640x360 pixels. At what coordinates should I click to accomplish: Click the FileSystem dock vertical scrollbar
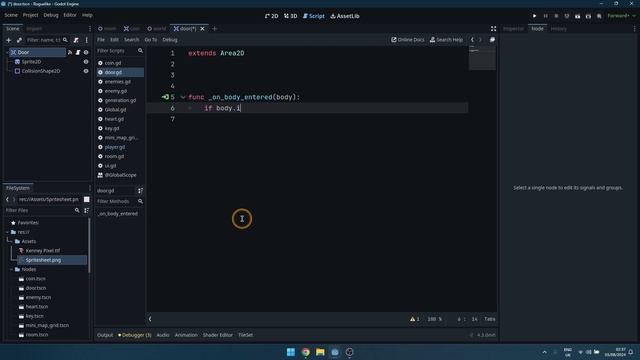click(x=89, y=245)
